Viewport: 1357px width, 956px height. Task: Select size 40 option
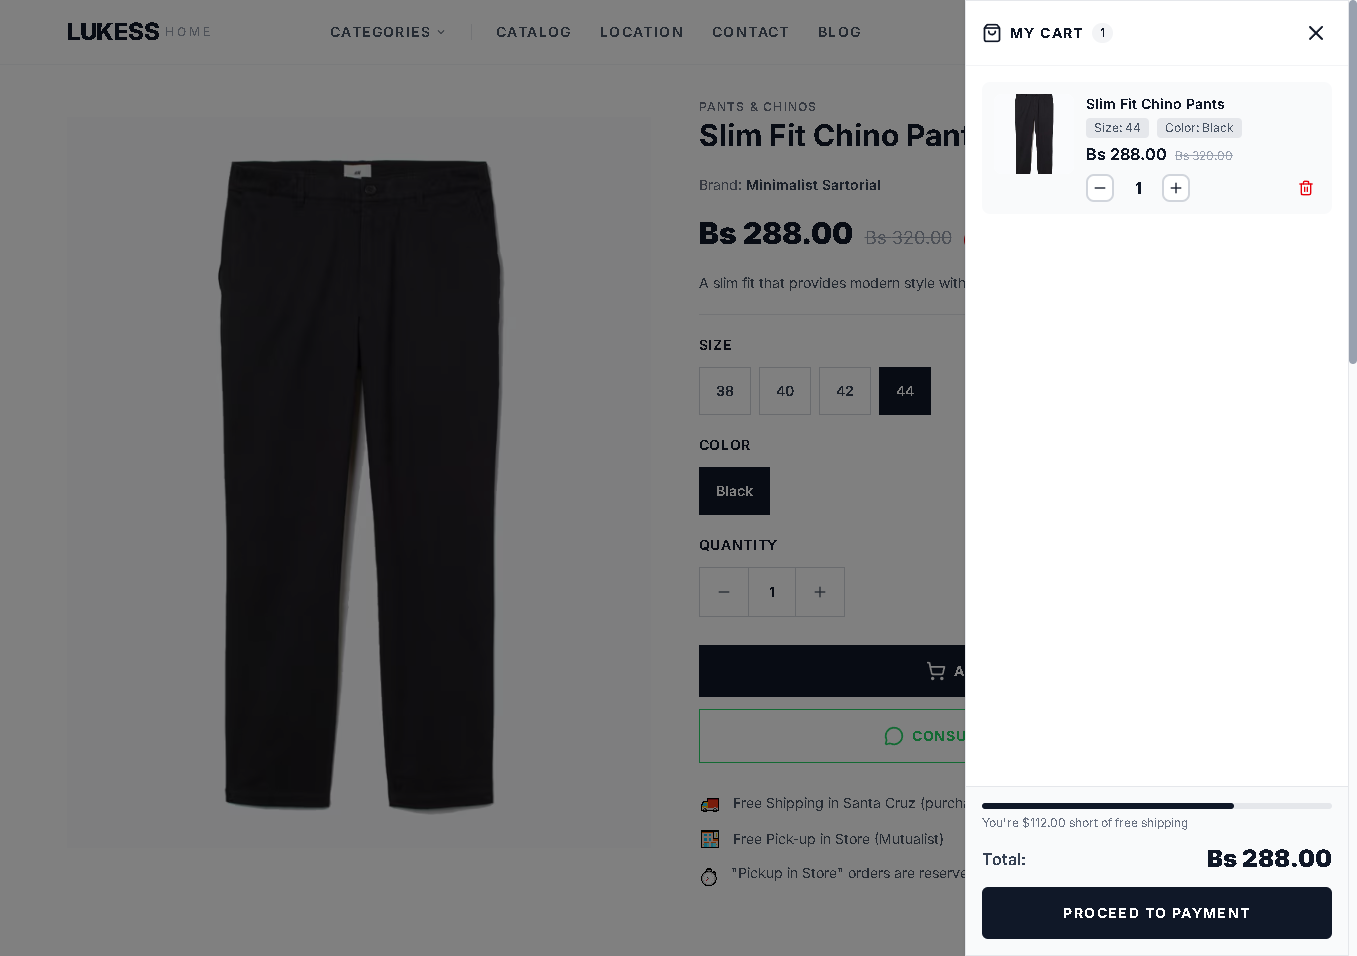click(785, 391)
